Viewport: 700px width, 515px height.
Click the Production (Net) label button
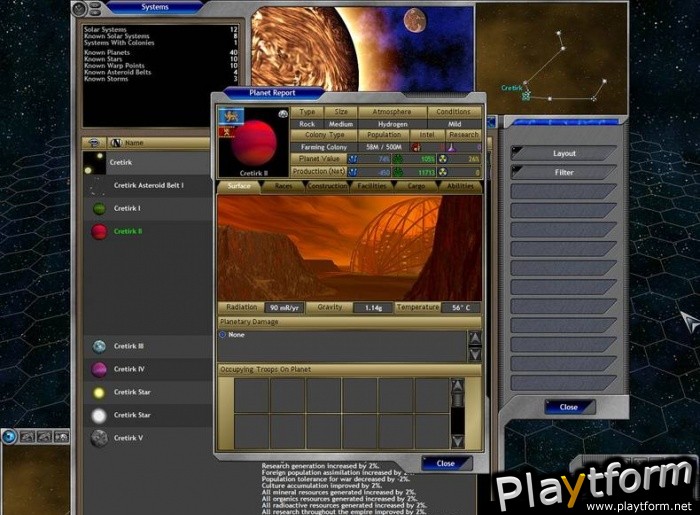319,171
